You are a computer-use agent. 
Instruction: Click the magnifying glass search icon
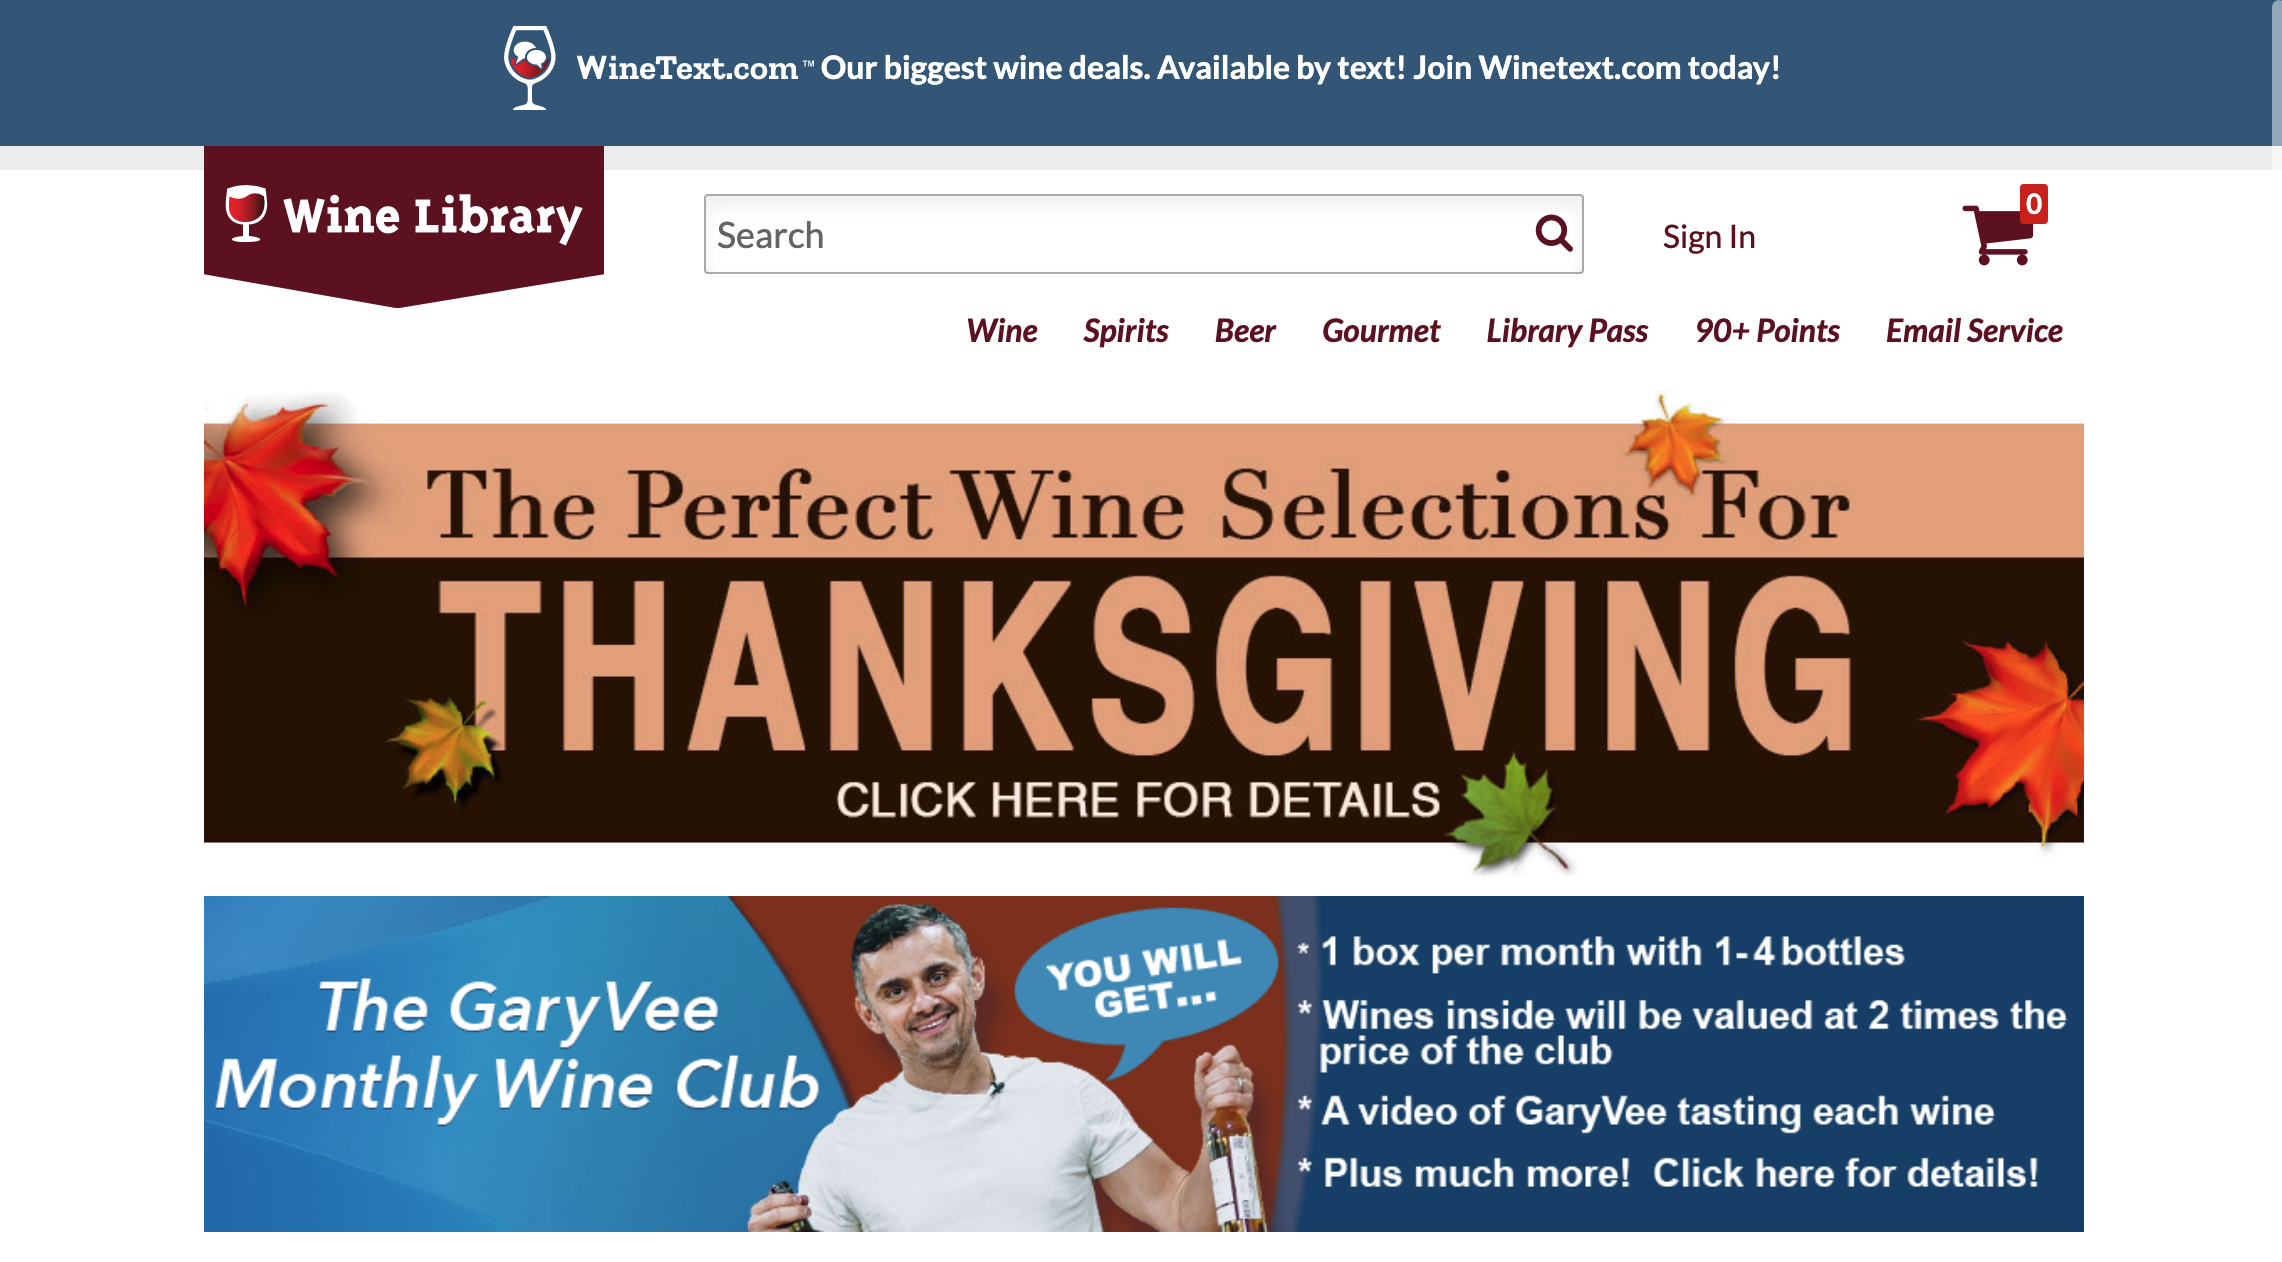(x=1553, y=234)
